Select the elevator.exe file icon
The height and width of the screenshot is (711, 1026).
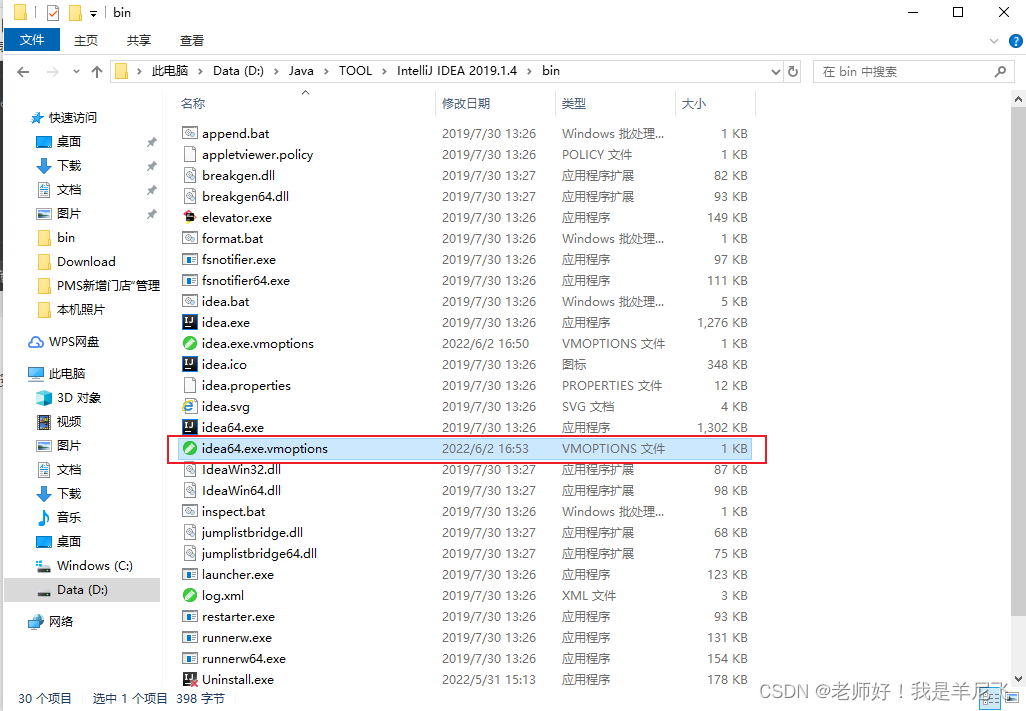190,217
